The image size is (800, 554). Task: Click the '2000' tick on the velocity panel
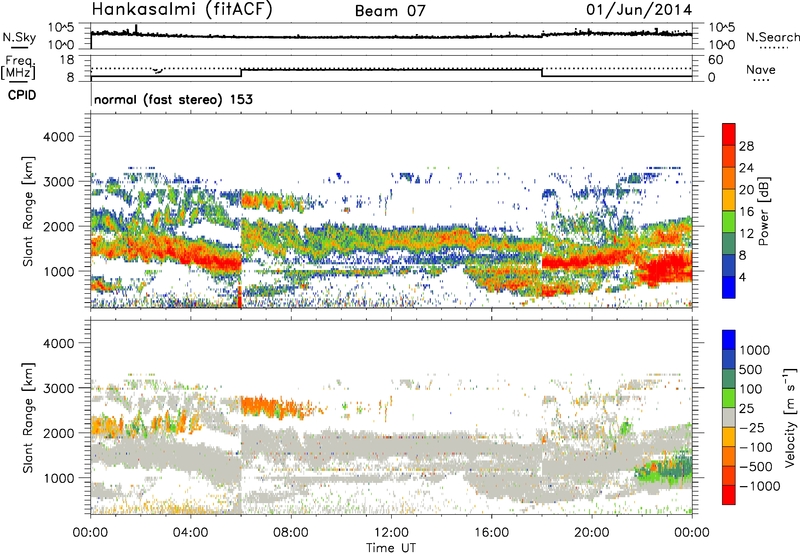[58, 433]
